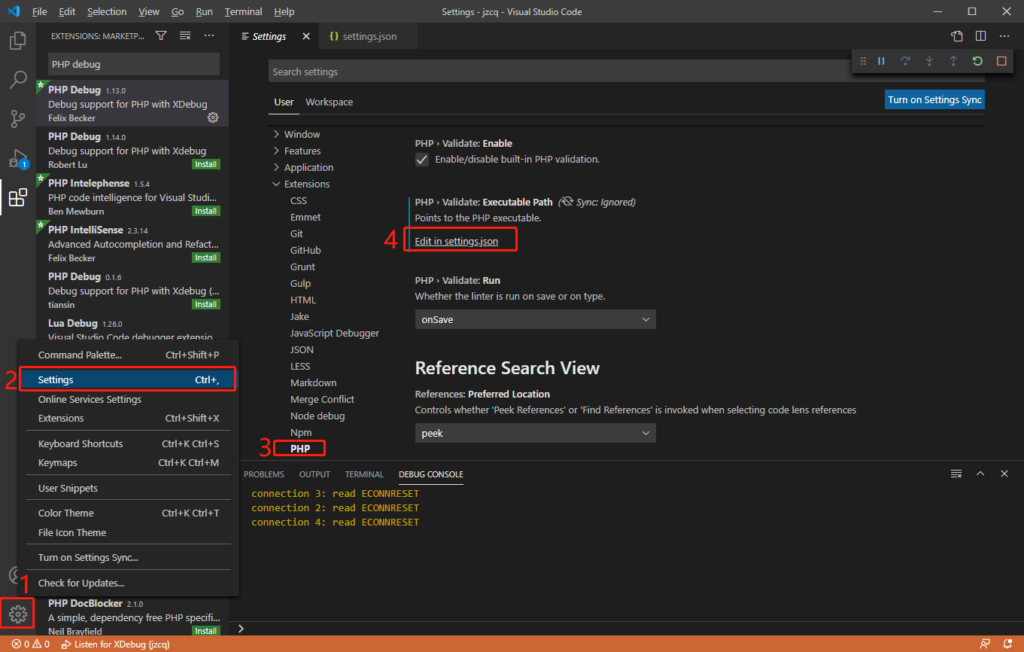
Task: Step over in debug toolbar
Action: [905, 61]
